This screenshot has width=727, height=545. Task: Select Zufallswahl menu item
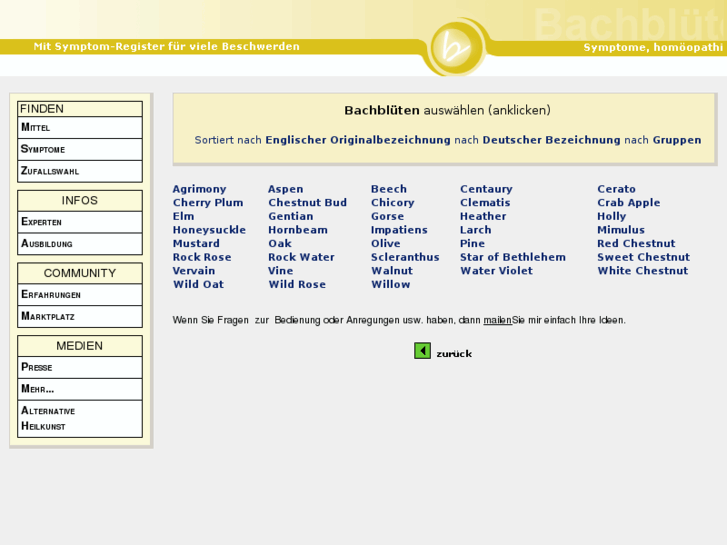click(80, 171)
